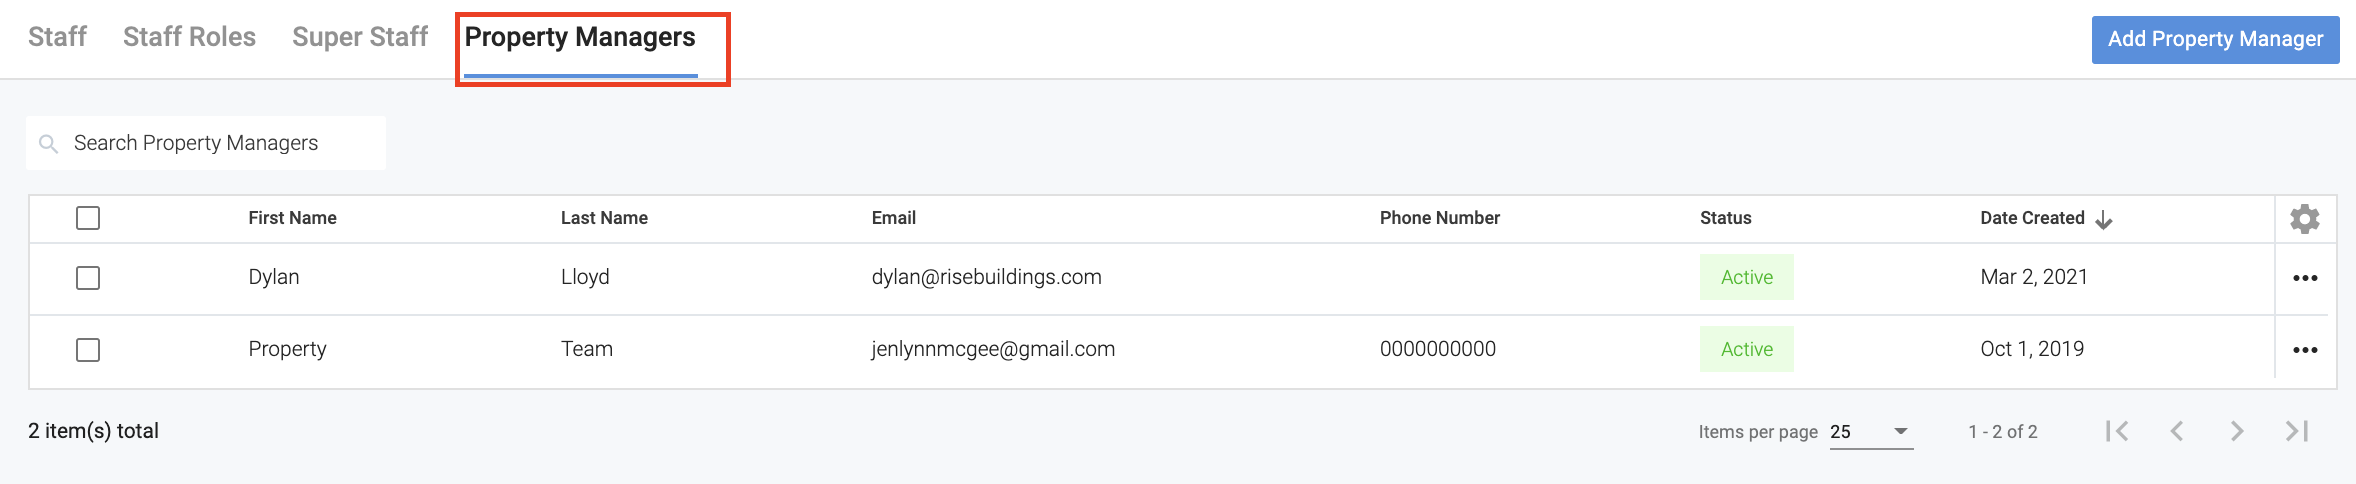The height and width of the screenshot is (484, 2356).
Task: Go to previous page of results
Action: (x=2177, y=431)
